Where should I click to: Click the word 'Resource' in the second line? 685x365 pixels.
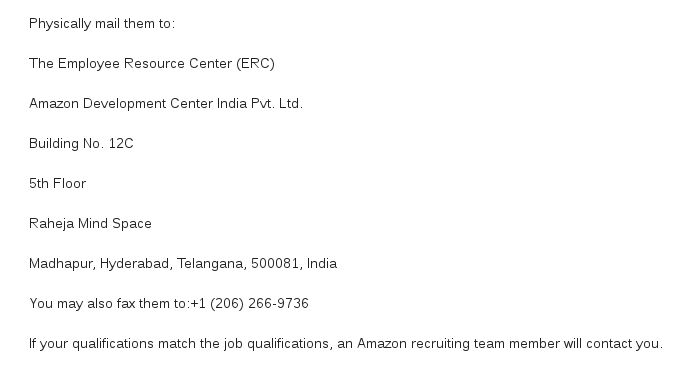pos(154,64)
